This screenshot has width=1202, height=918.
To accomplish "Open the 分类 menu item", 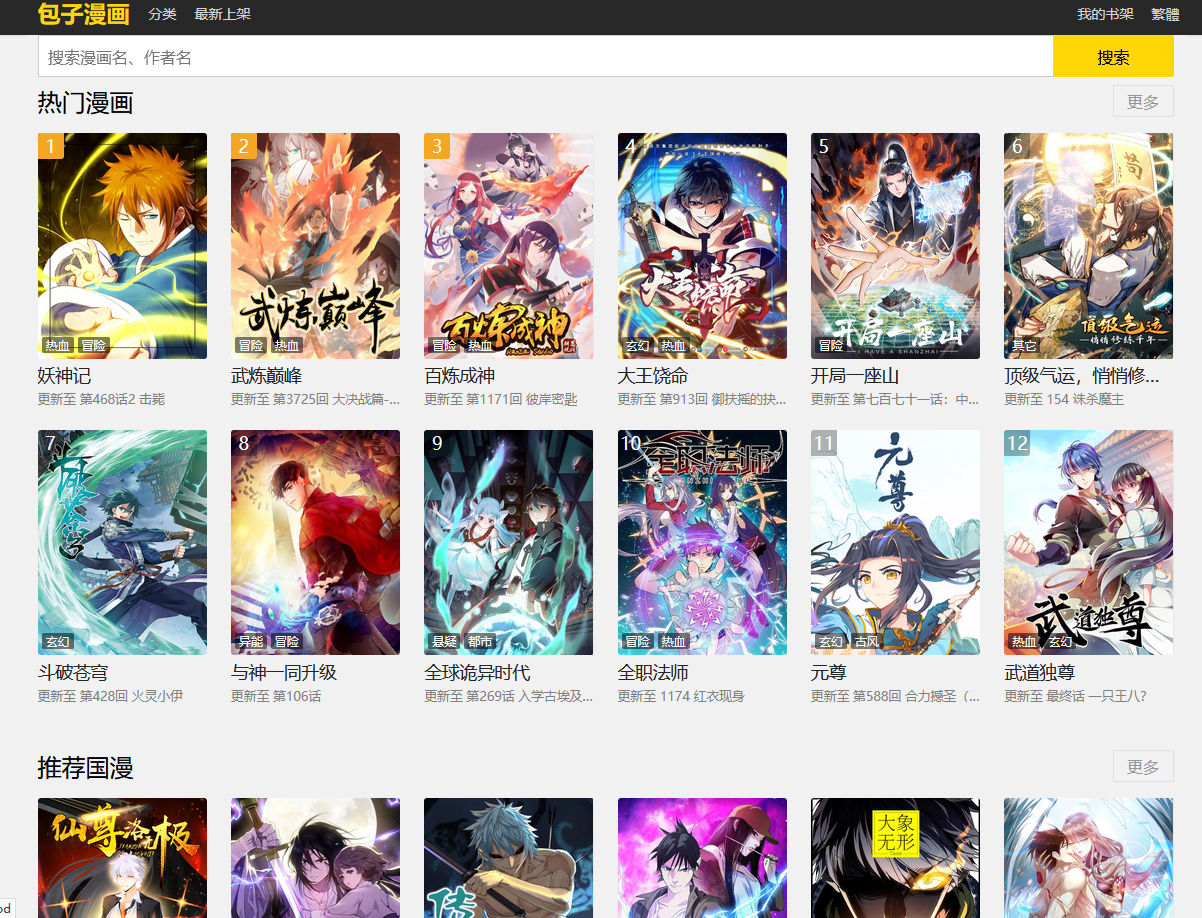I will pos(162,14).
